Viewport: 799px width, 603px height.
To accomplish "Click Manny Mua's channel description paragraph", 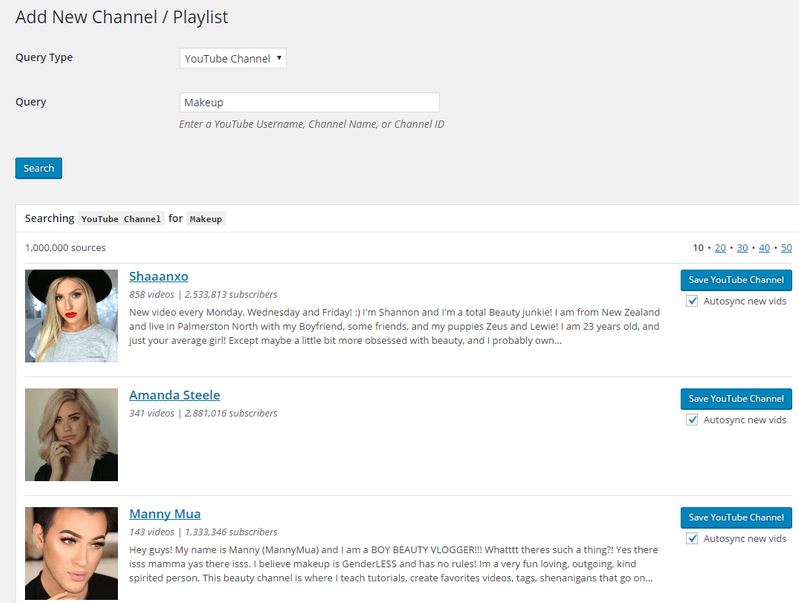I will point(393,564).
